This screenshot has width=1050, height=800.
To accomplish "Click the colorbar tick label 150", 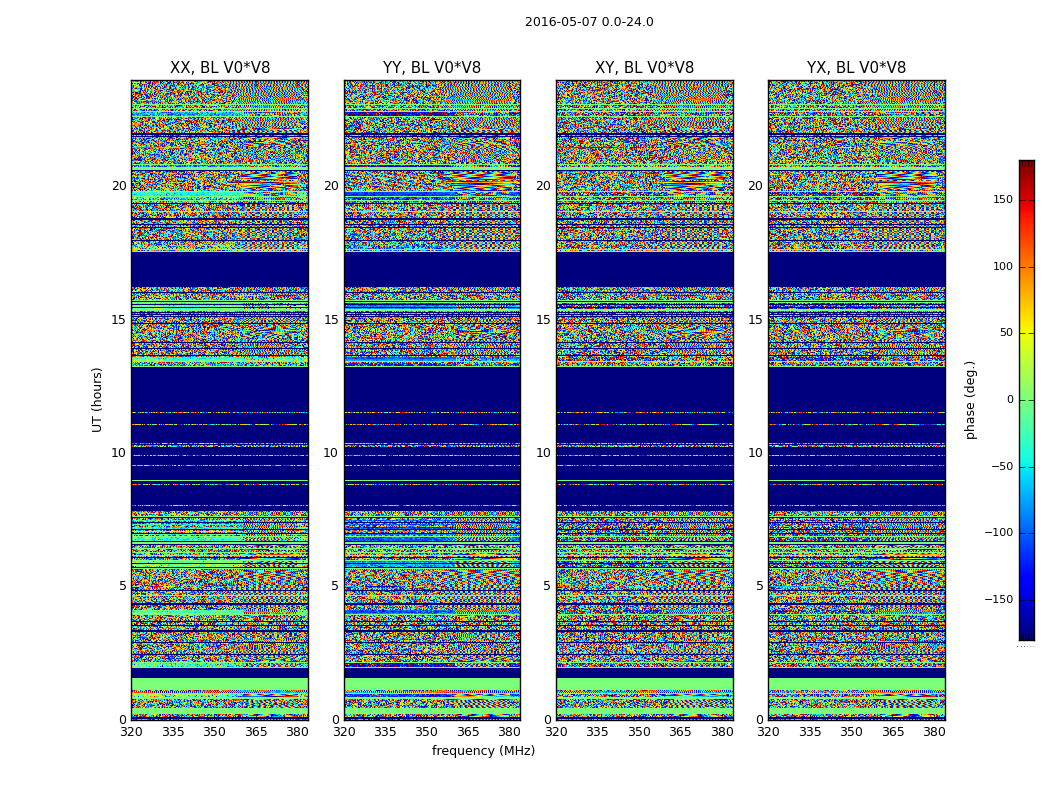I will [x=1003, y=199].
